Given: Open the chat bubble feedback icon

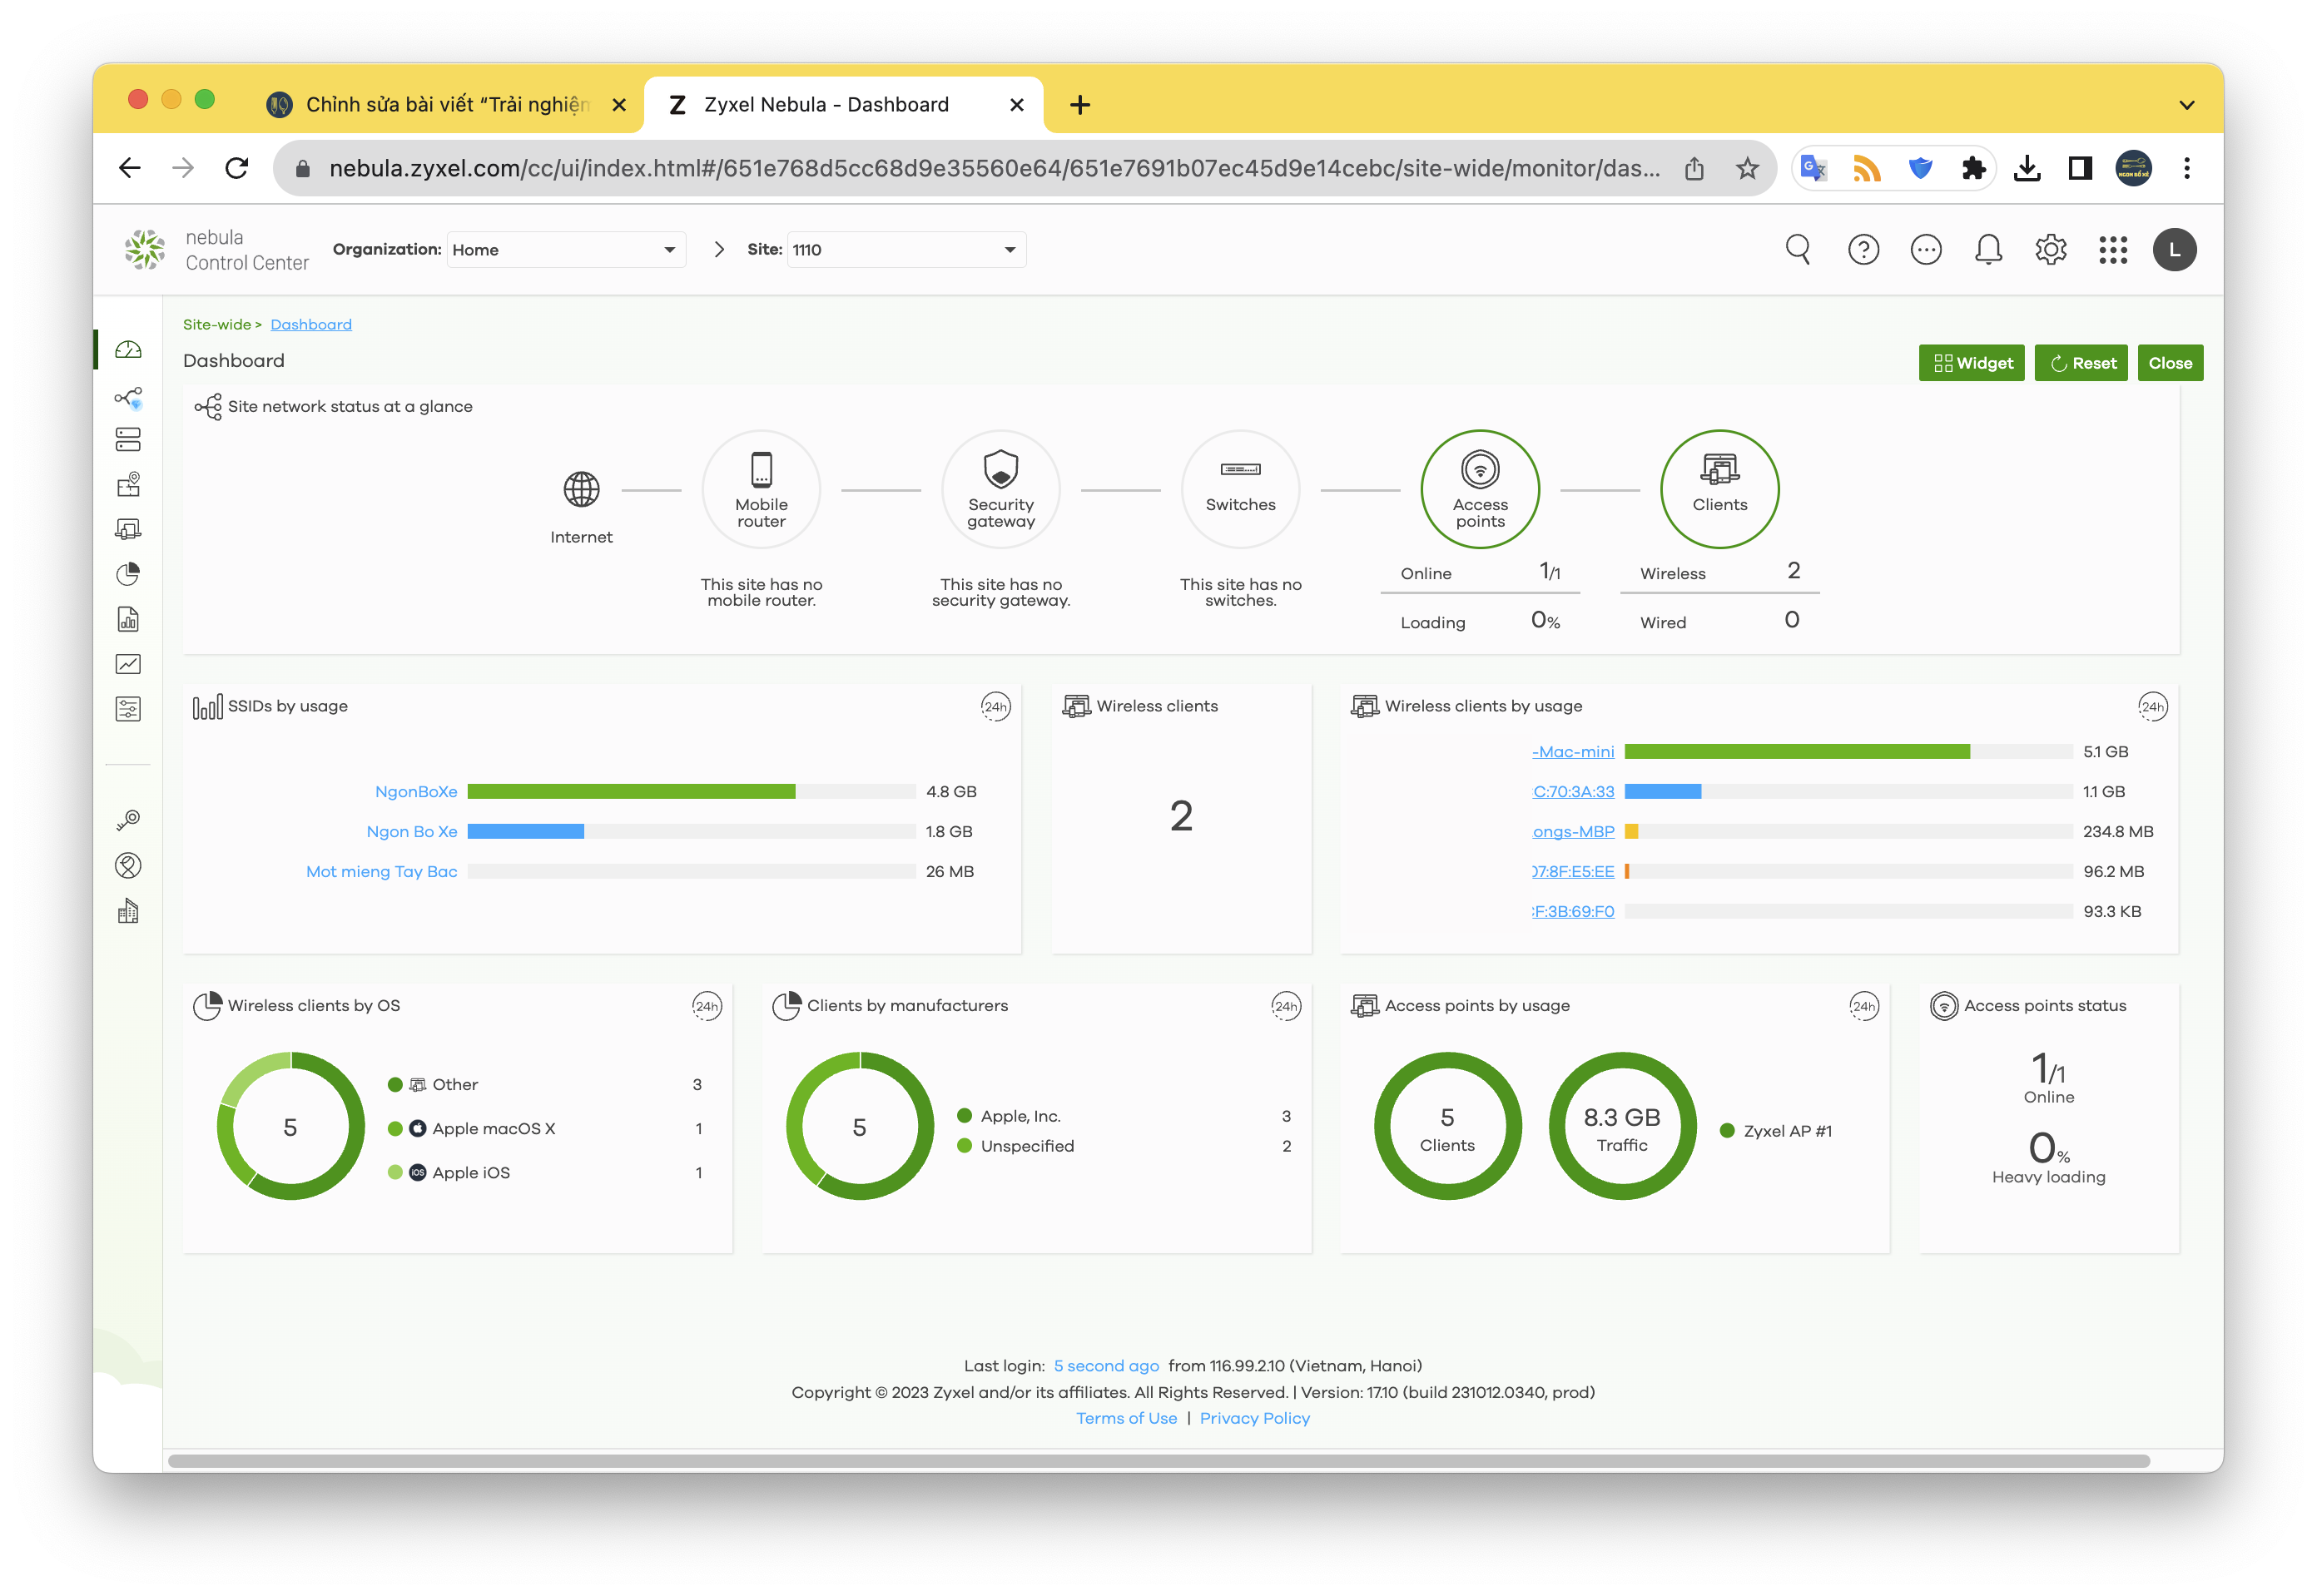Looking at the screenshot, I should coord(1925,249).
